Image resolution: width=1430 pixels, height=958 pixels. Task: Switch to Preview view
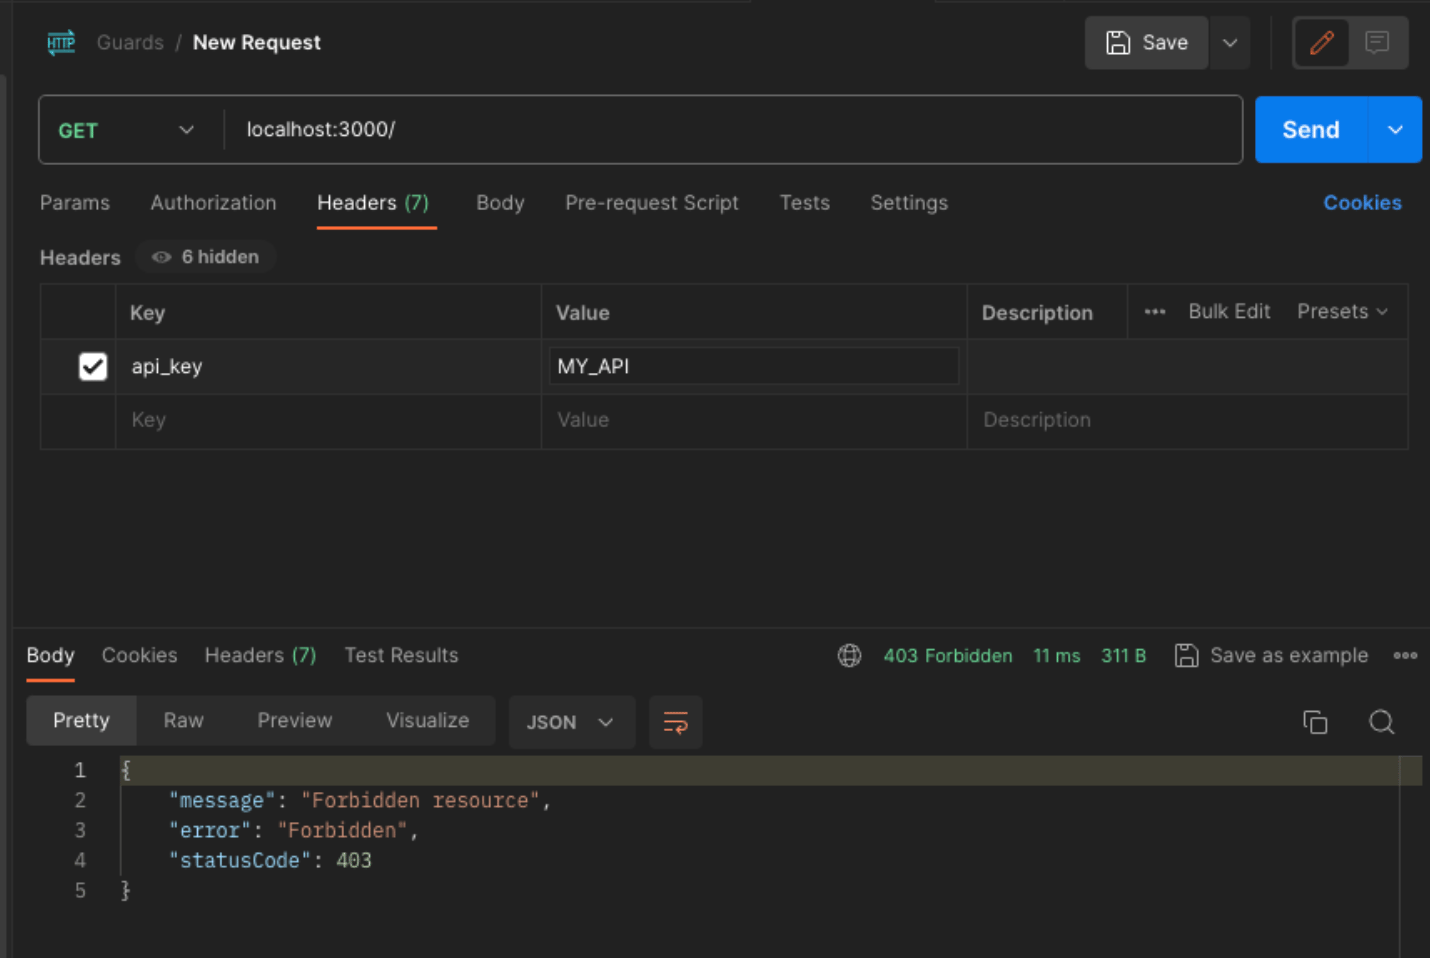pos(295,721)
